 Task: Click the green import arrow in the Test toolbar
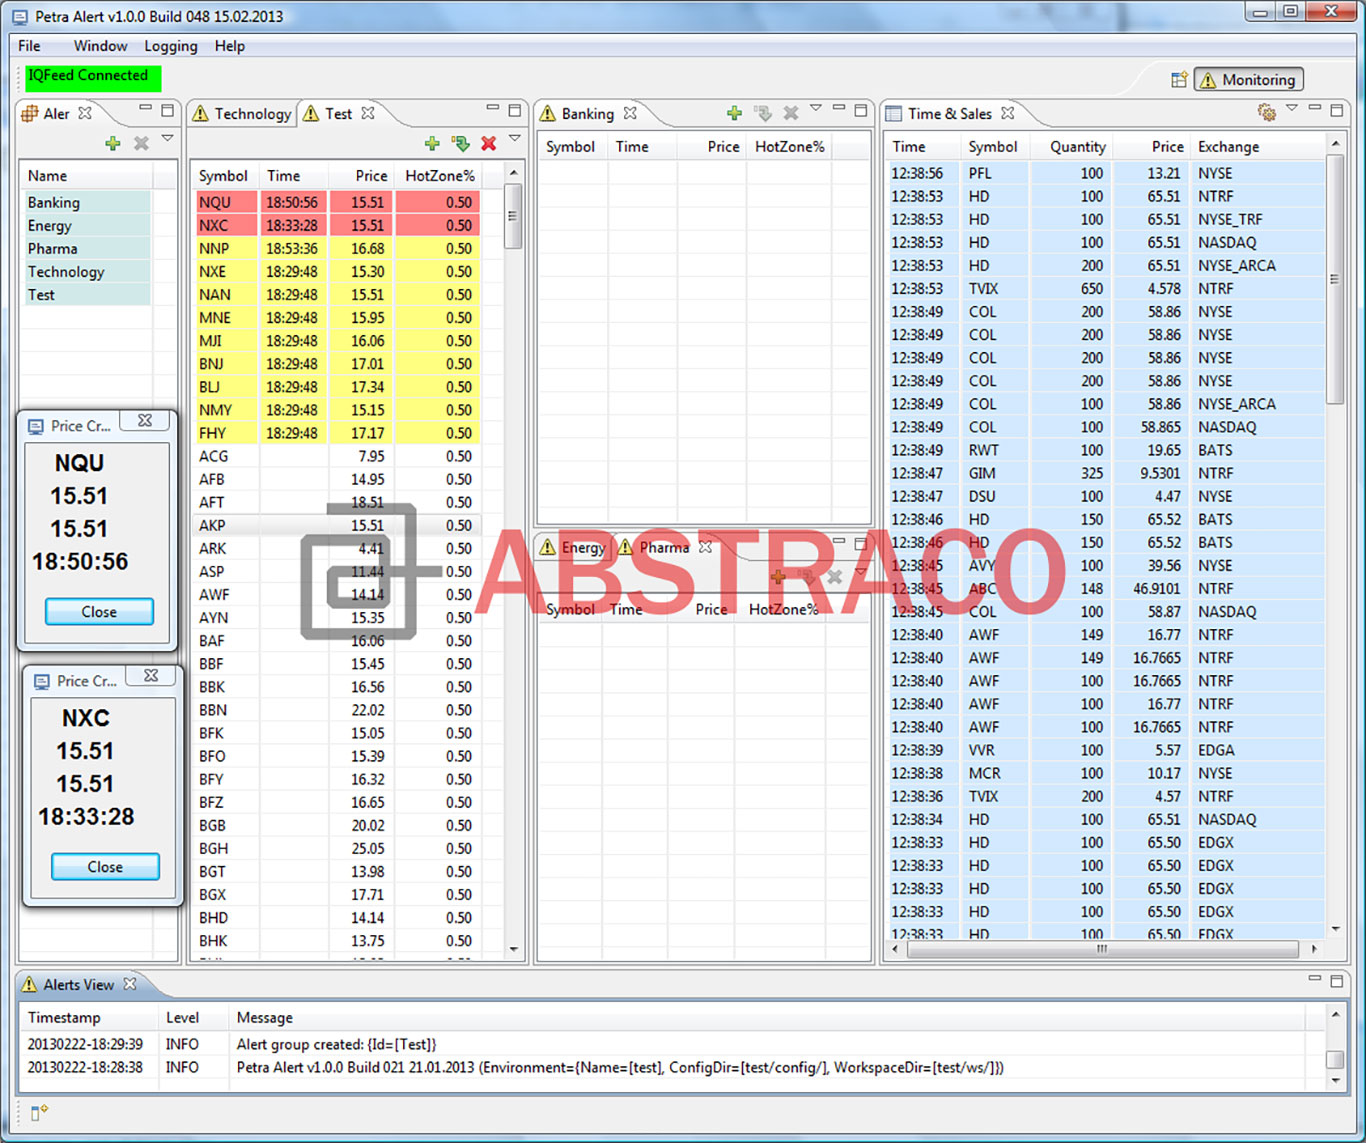point(460,143)
